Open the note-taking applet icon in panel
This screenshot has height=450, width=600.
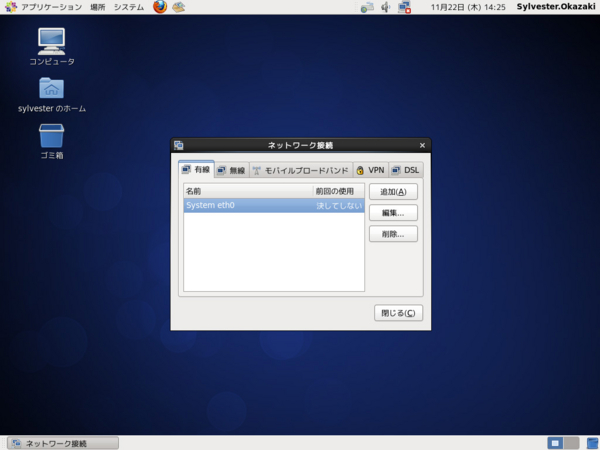point(179,7)
